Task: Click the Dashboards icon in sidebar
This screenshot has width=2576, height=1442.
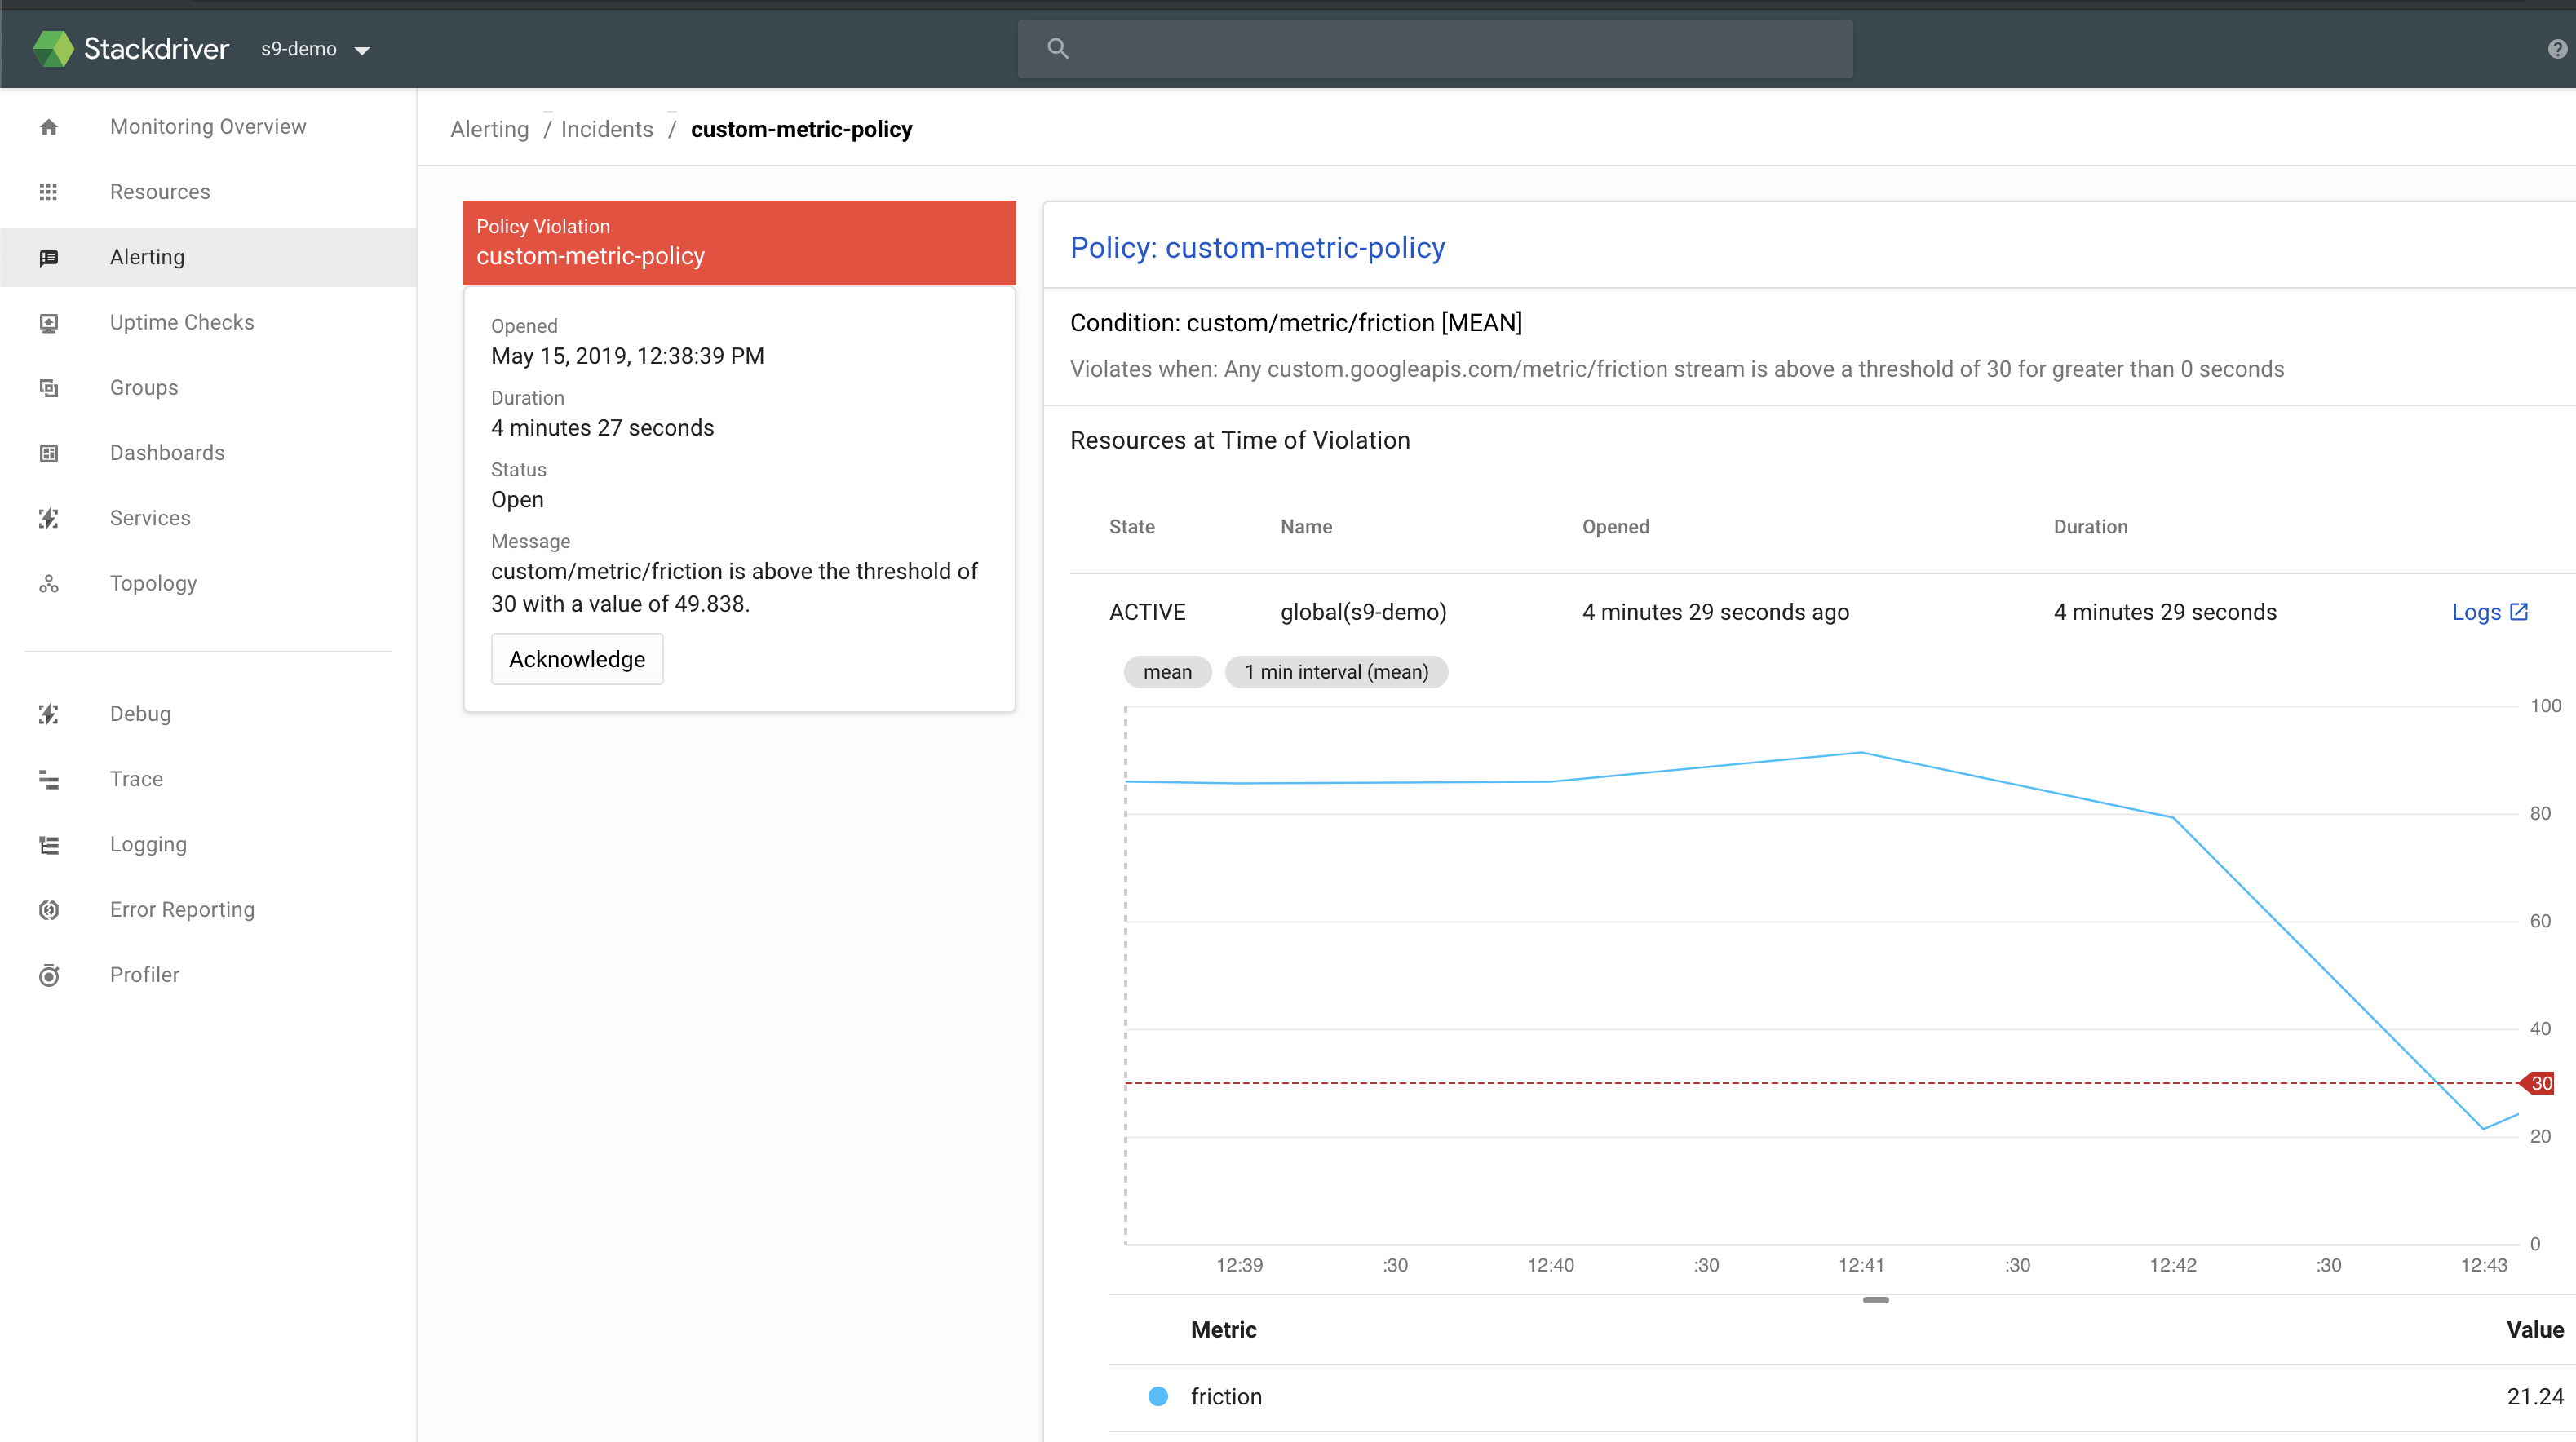Action: [x=49, y=453]
